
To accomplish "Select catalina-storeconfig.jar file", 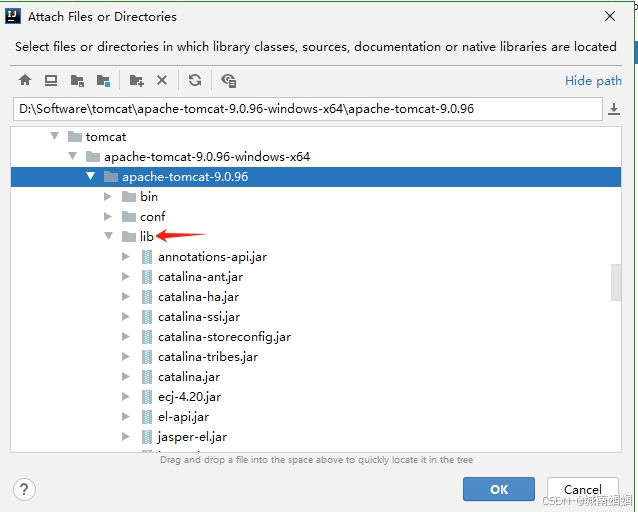I will (x=316, y=337).
